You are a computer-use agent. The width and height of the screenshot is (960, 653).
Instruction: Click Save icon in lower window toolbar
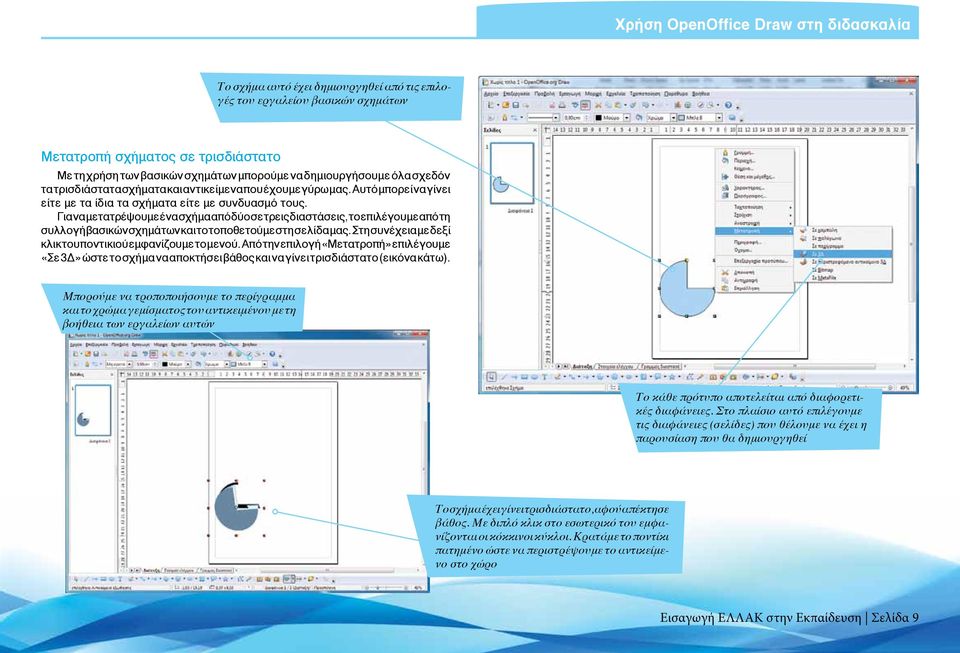(96, 354)
